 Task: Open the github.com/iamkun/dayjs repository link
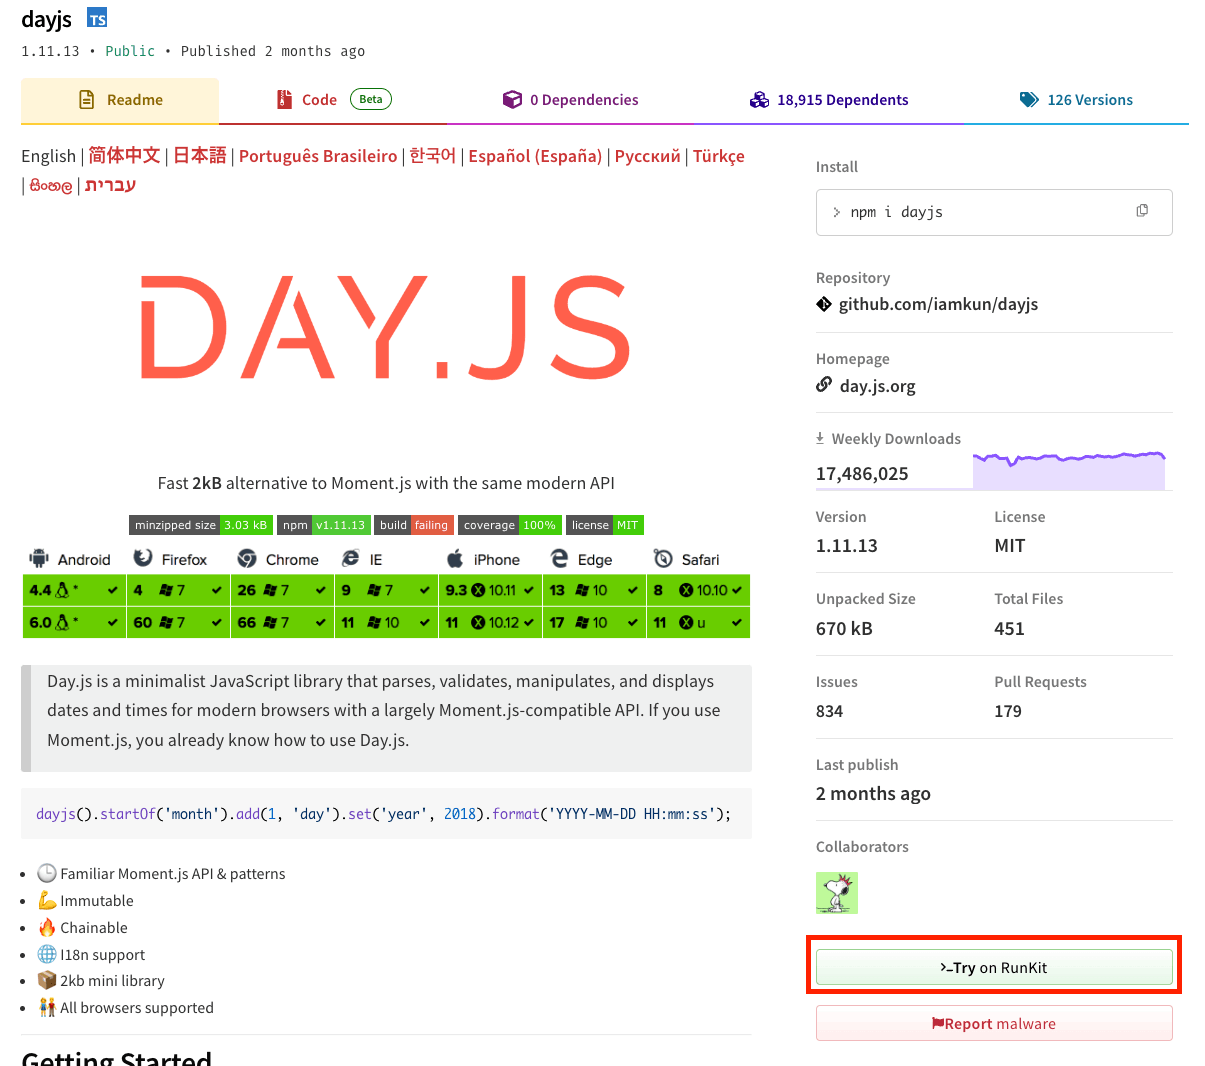(x=938, y=304)
